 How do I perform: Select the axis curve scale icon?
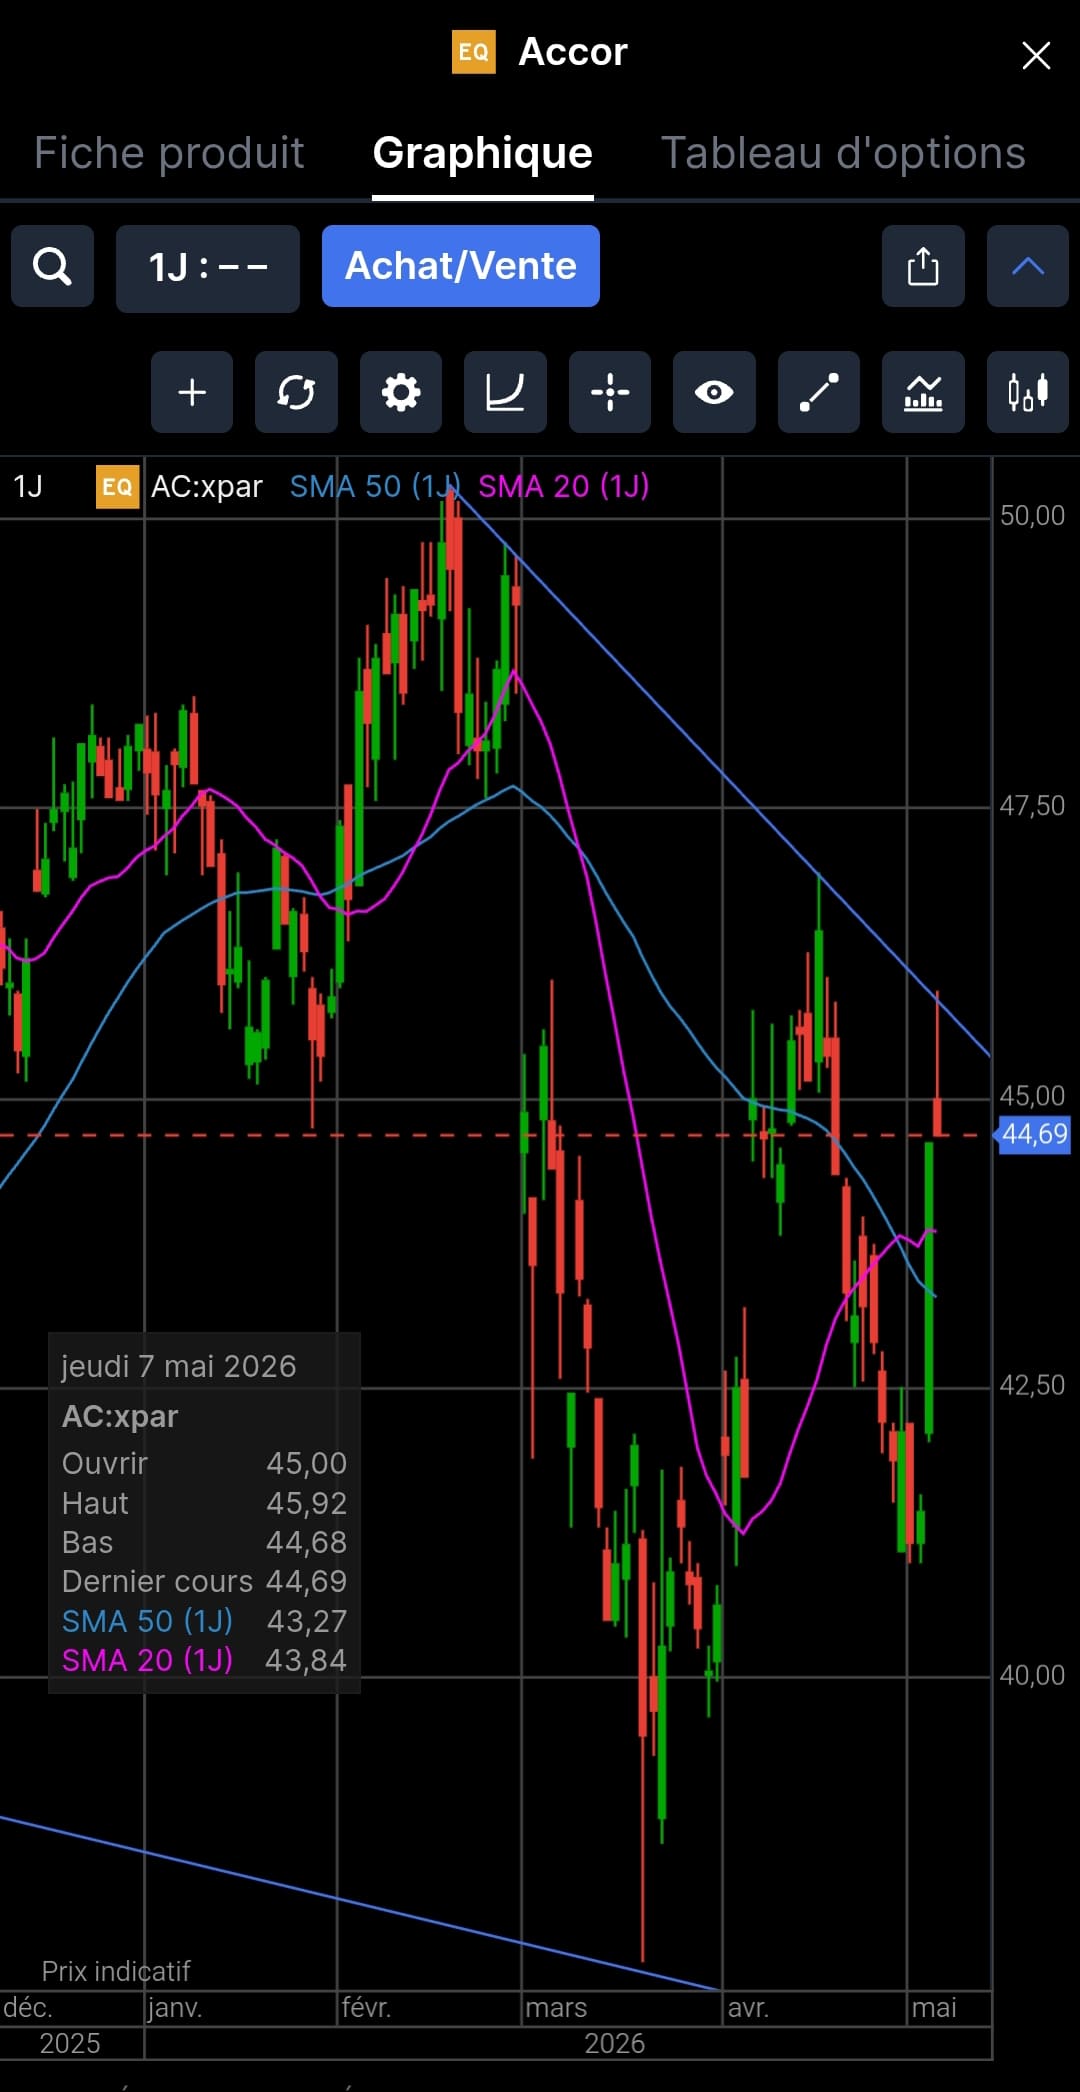click(505, 392)
